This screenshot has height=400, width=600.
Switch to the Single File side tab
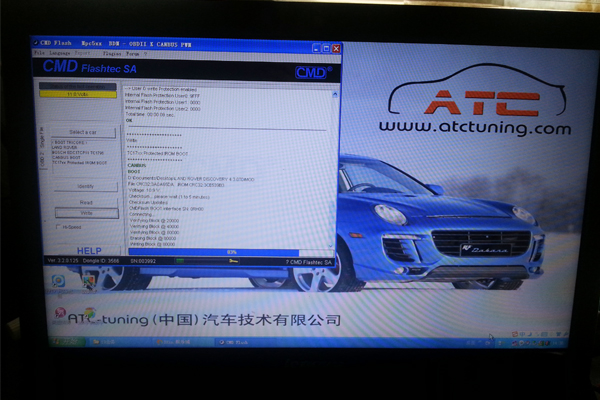42,138
